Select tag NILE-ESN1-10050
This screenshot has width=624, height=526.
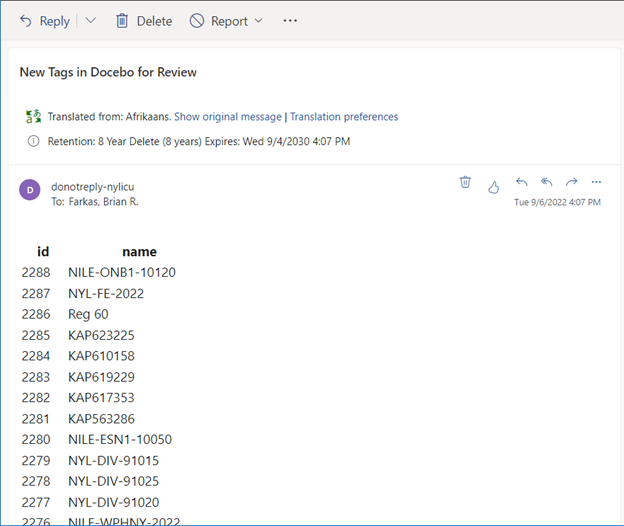coord(120,440)
